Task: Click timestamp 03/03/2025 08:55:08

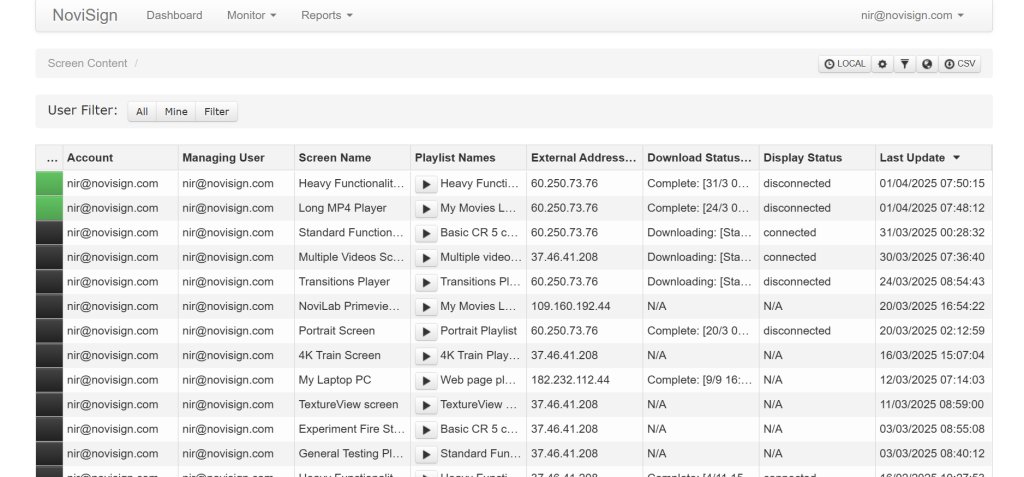Action: pos(932,429)
